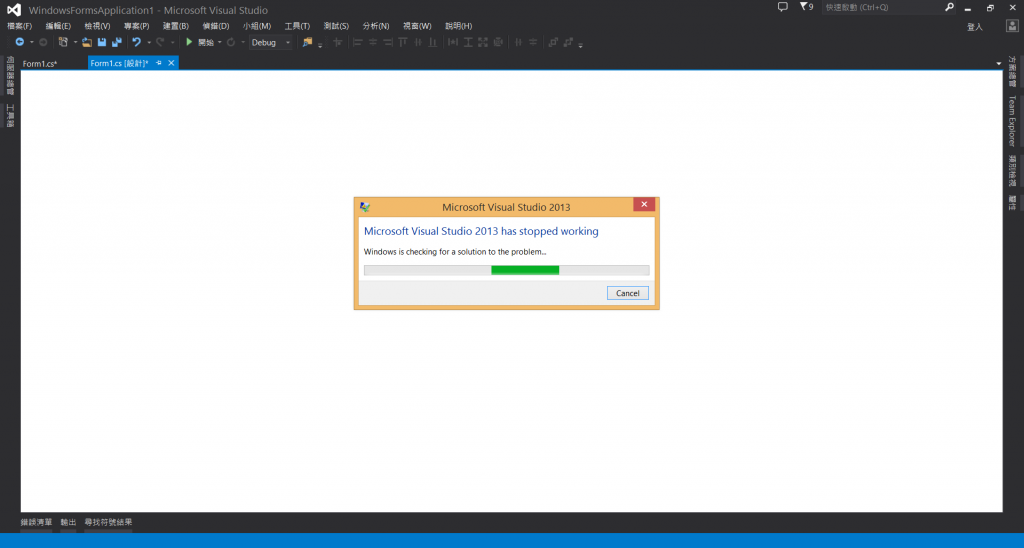The image size is (1024, 548).
Task: Click the Bring to Front icon
Action: (x=553, y=42)
